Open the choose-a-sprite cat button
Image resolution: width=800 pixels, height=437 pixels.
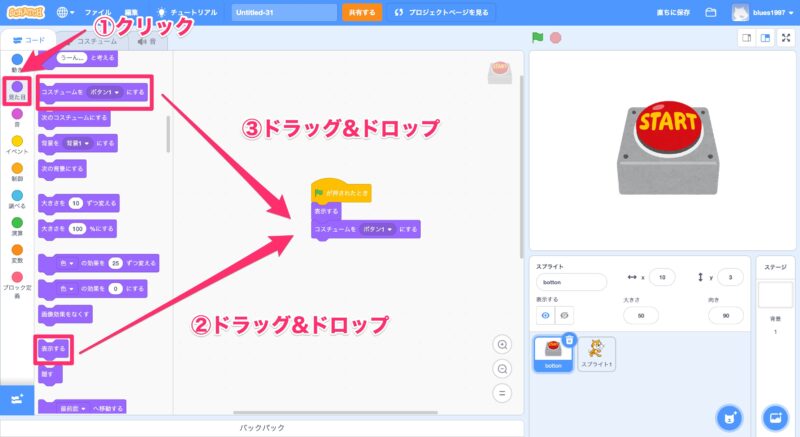point(731,415)
